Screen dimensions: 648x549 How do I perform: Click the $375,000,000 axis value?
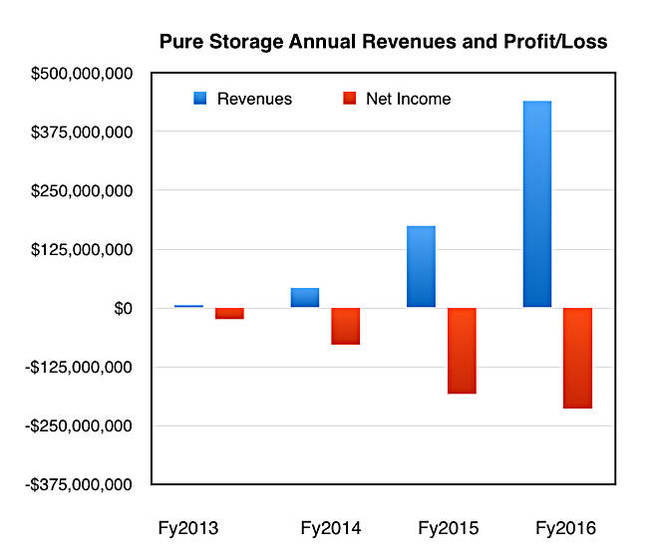click(82, 133)
